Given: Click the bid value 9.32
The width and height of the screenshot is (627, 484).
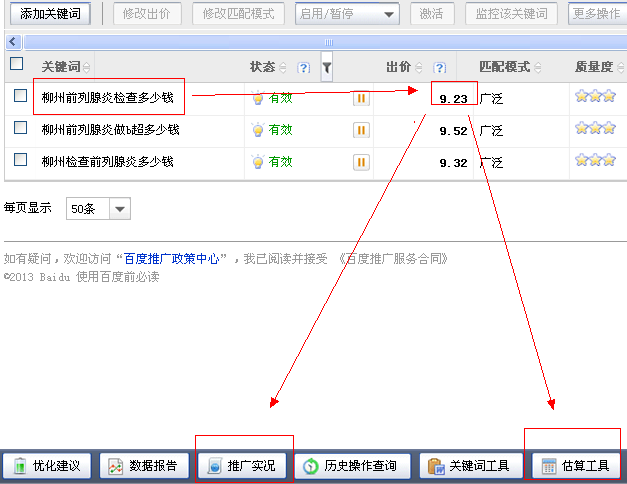Looking at the screenshot, I should [x=453, y=163].
